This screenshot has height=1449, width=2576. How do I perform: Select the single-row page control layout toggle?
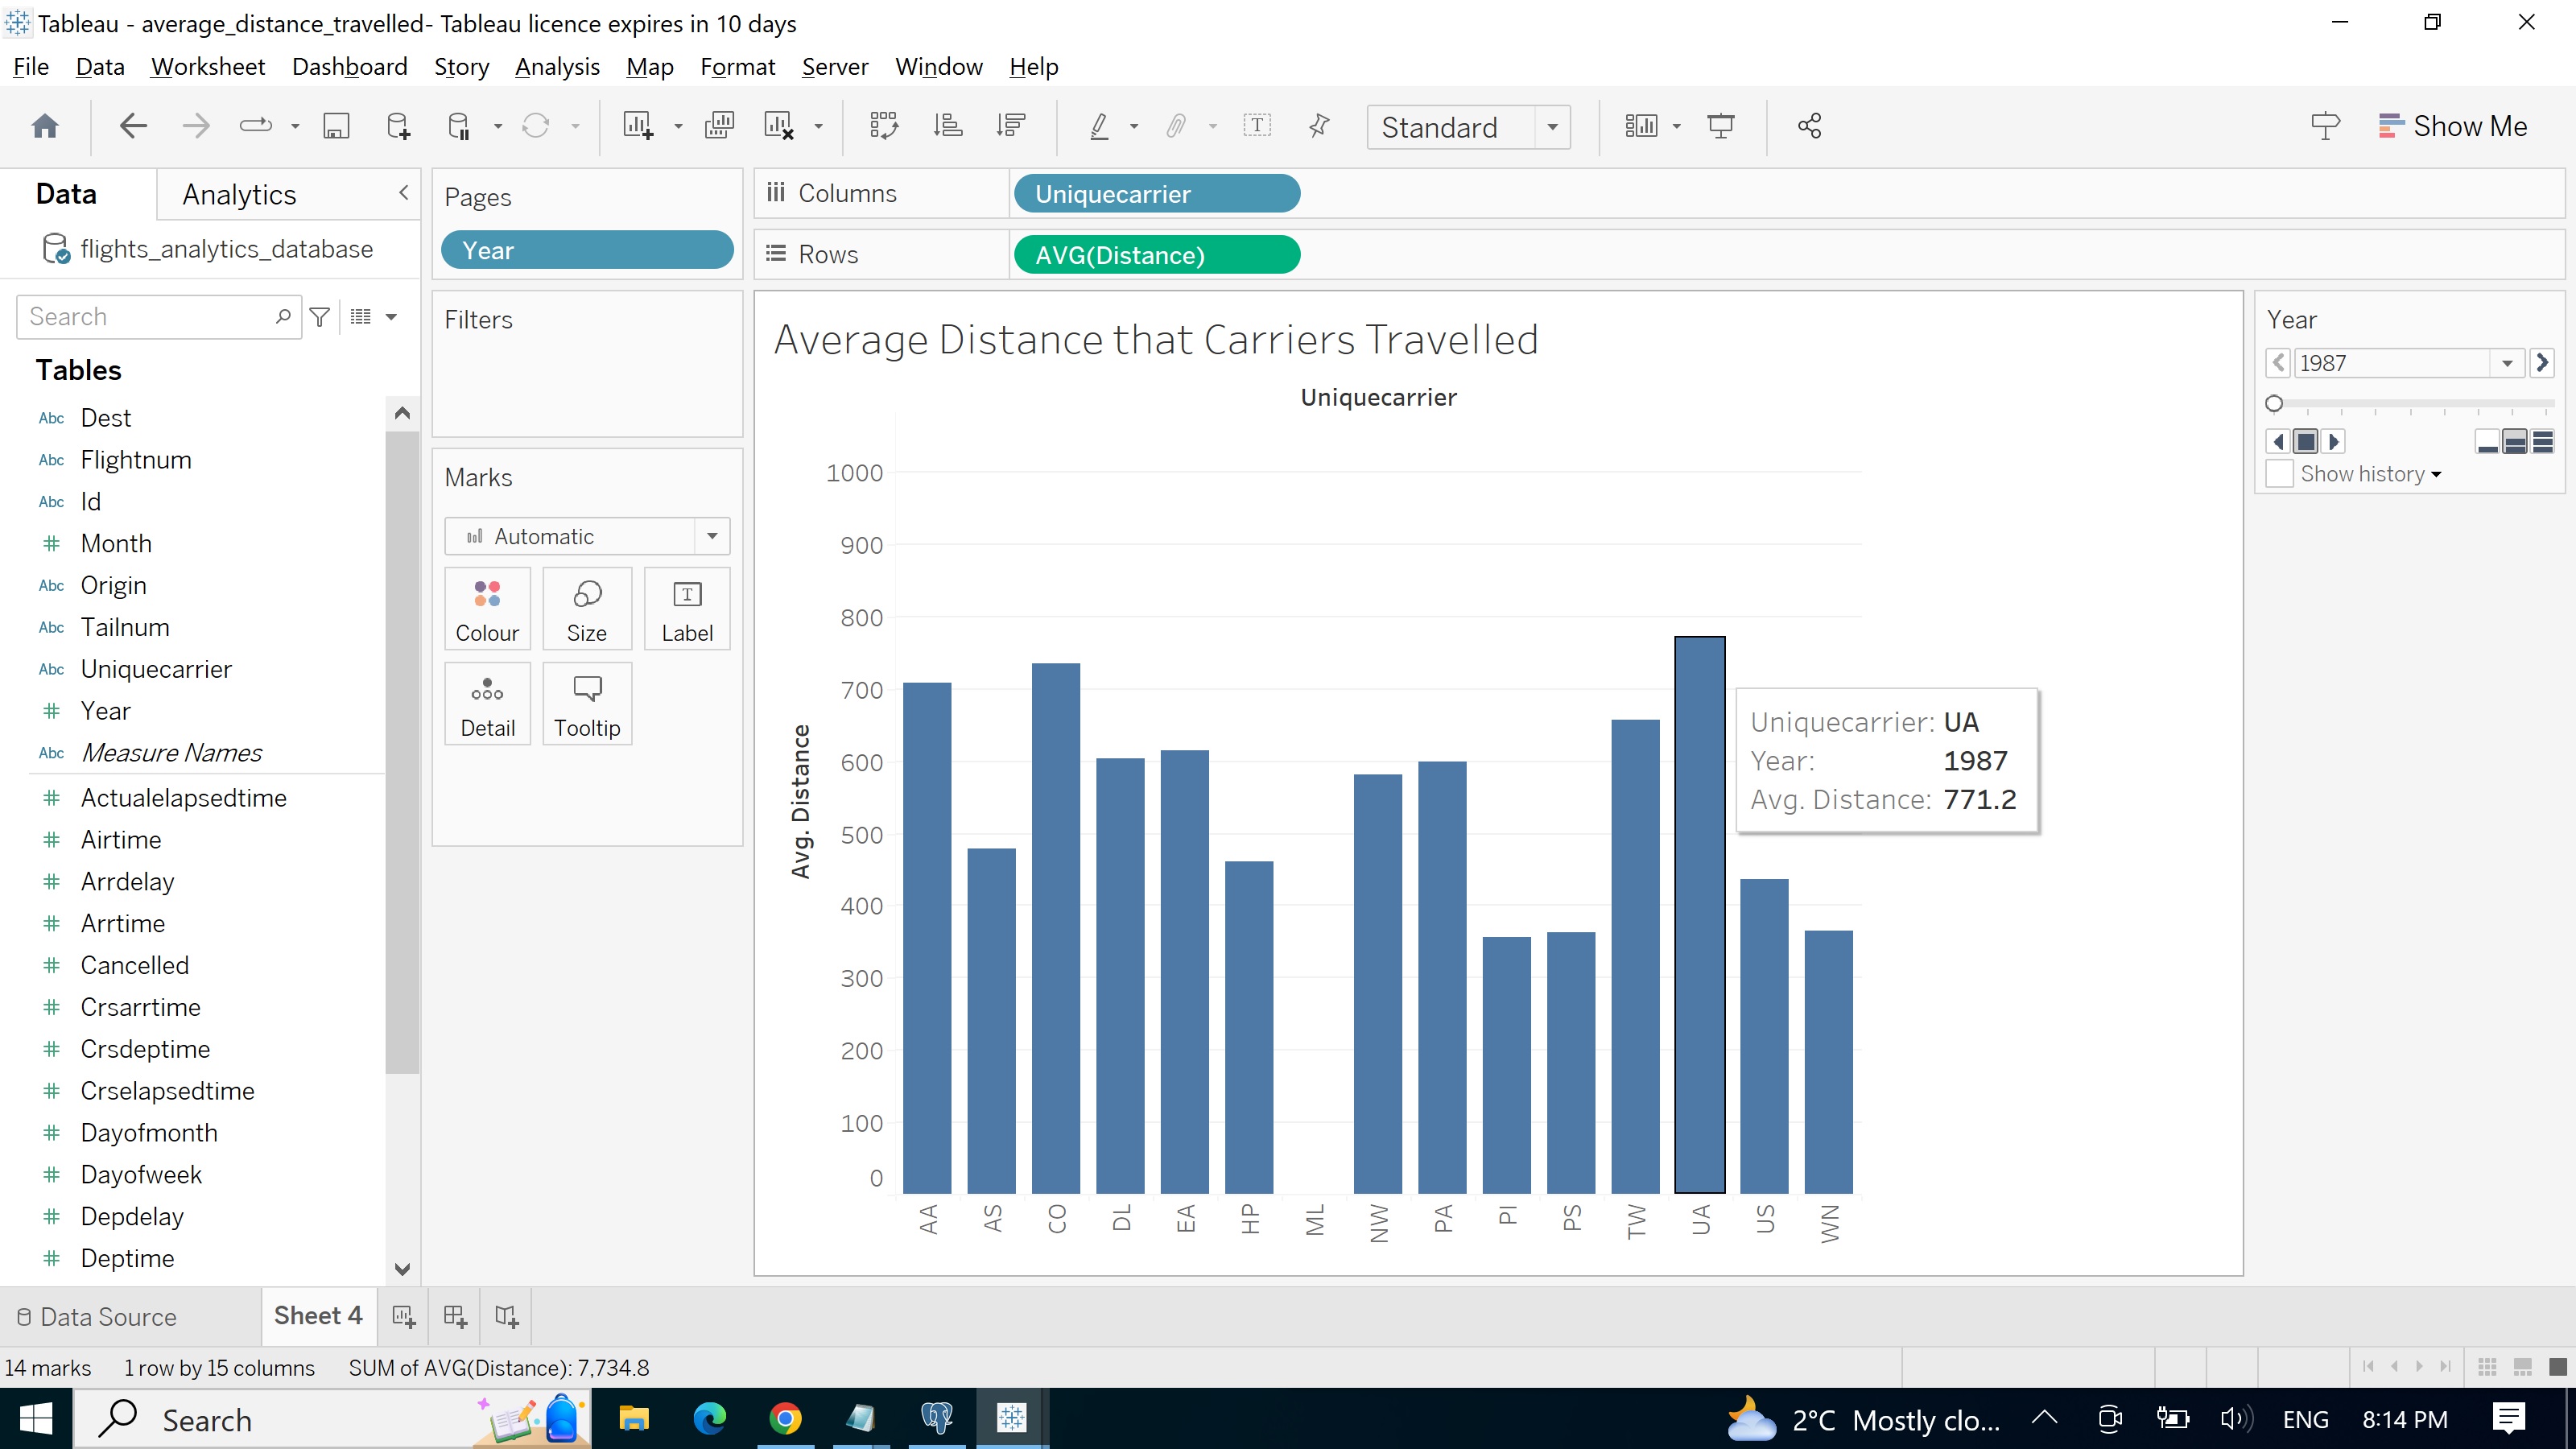2488,441
